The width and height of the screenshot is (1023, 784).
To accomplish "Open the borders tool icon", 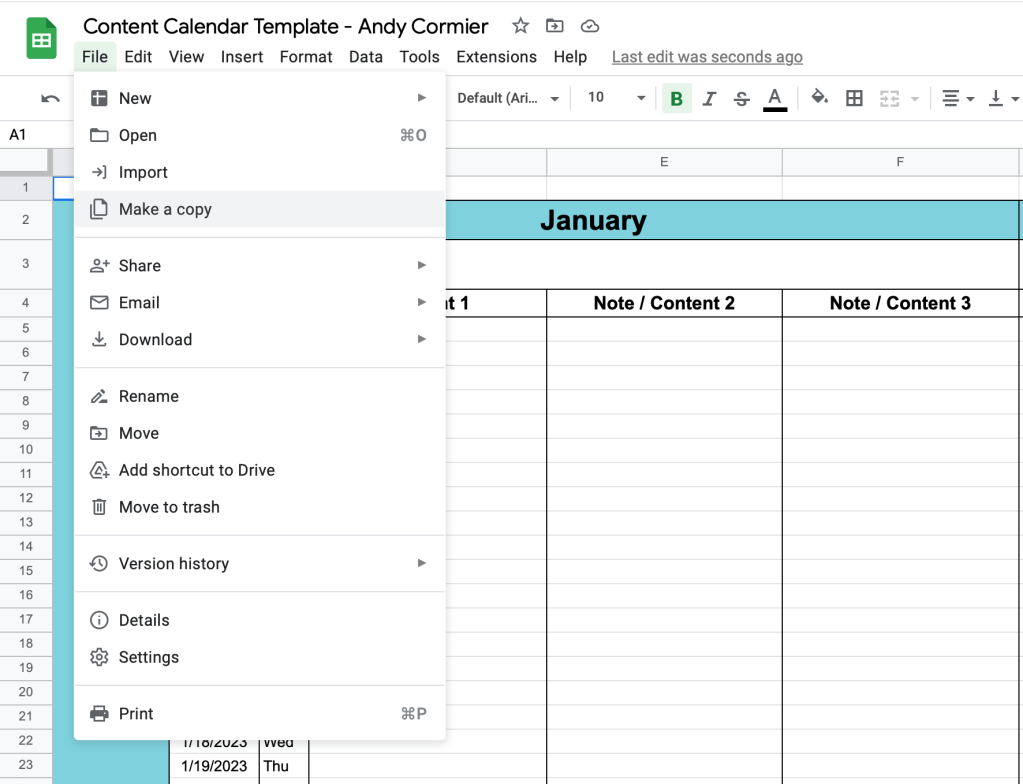I will pyautogui.click(x=854, y=98).
